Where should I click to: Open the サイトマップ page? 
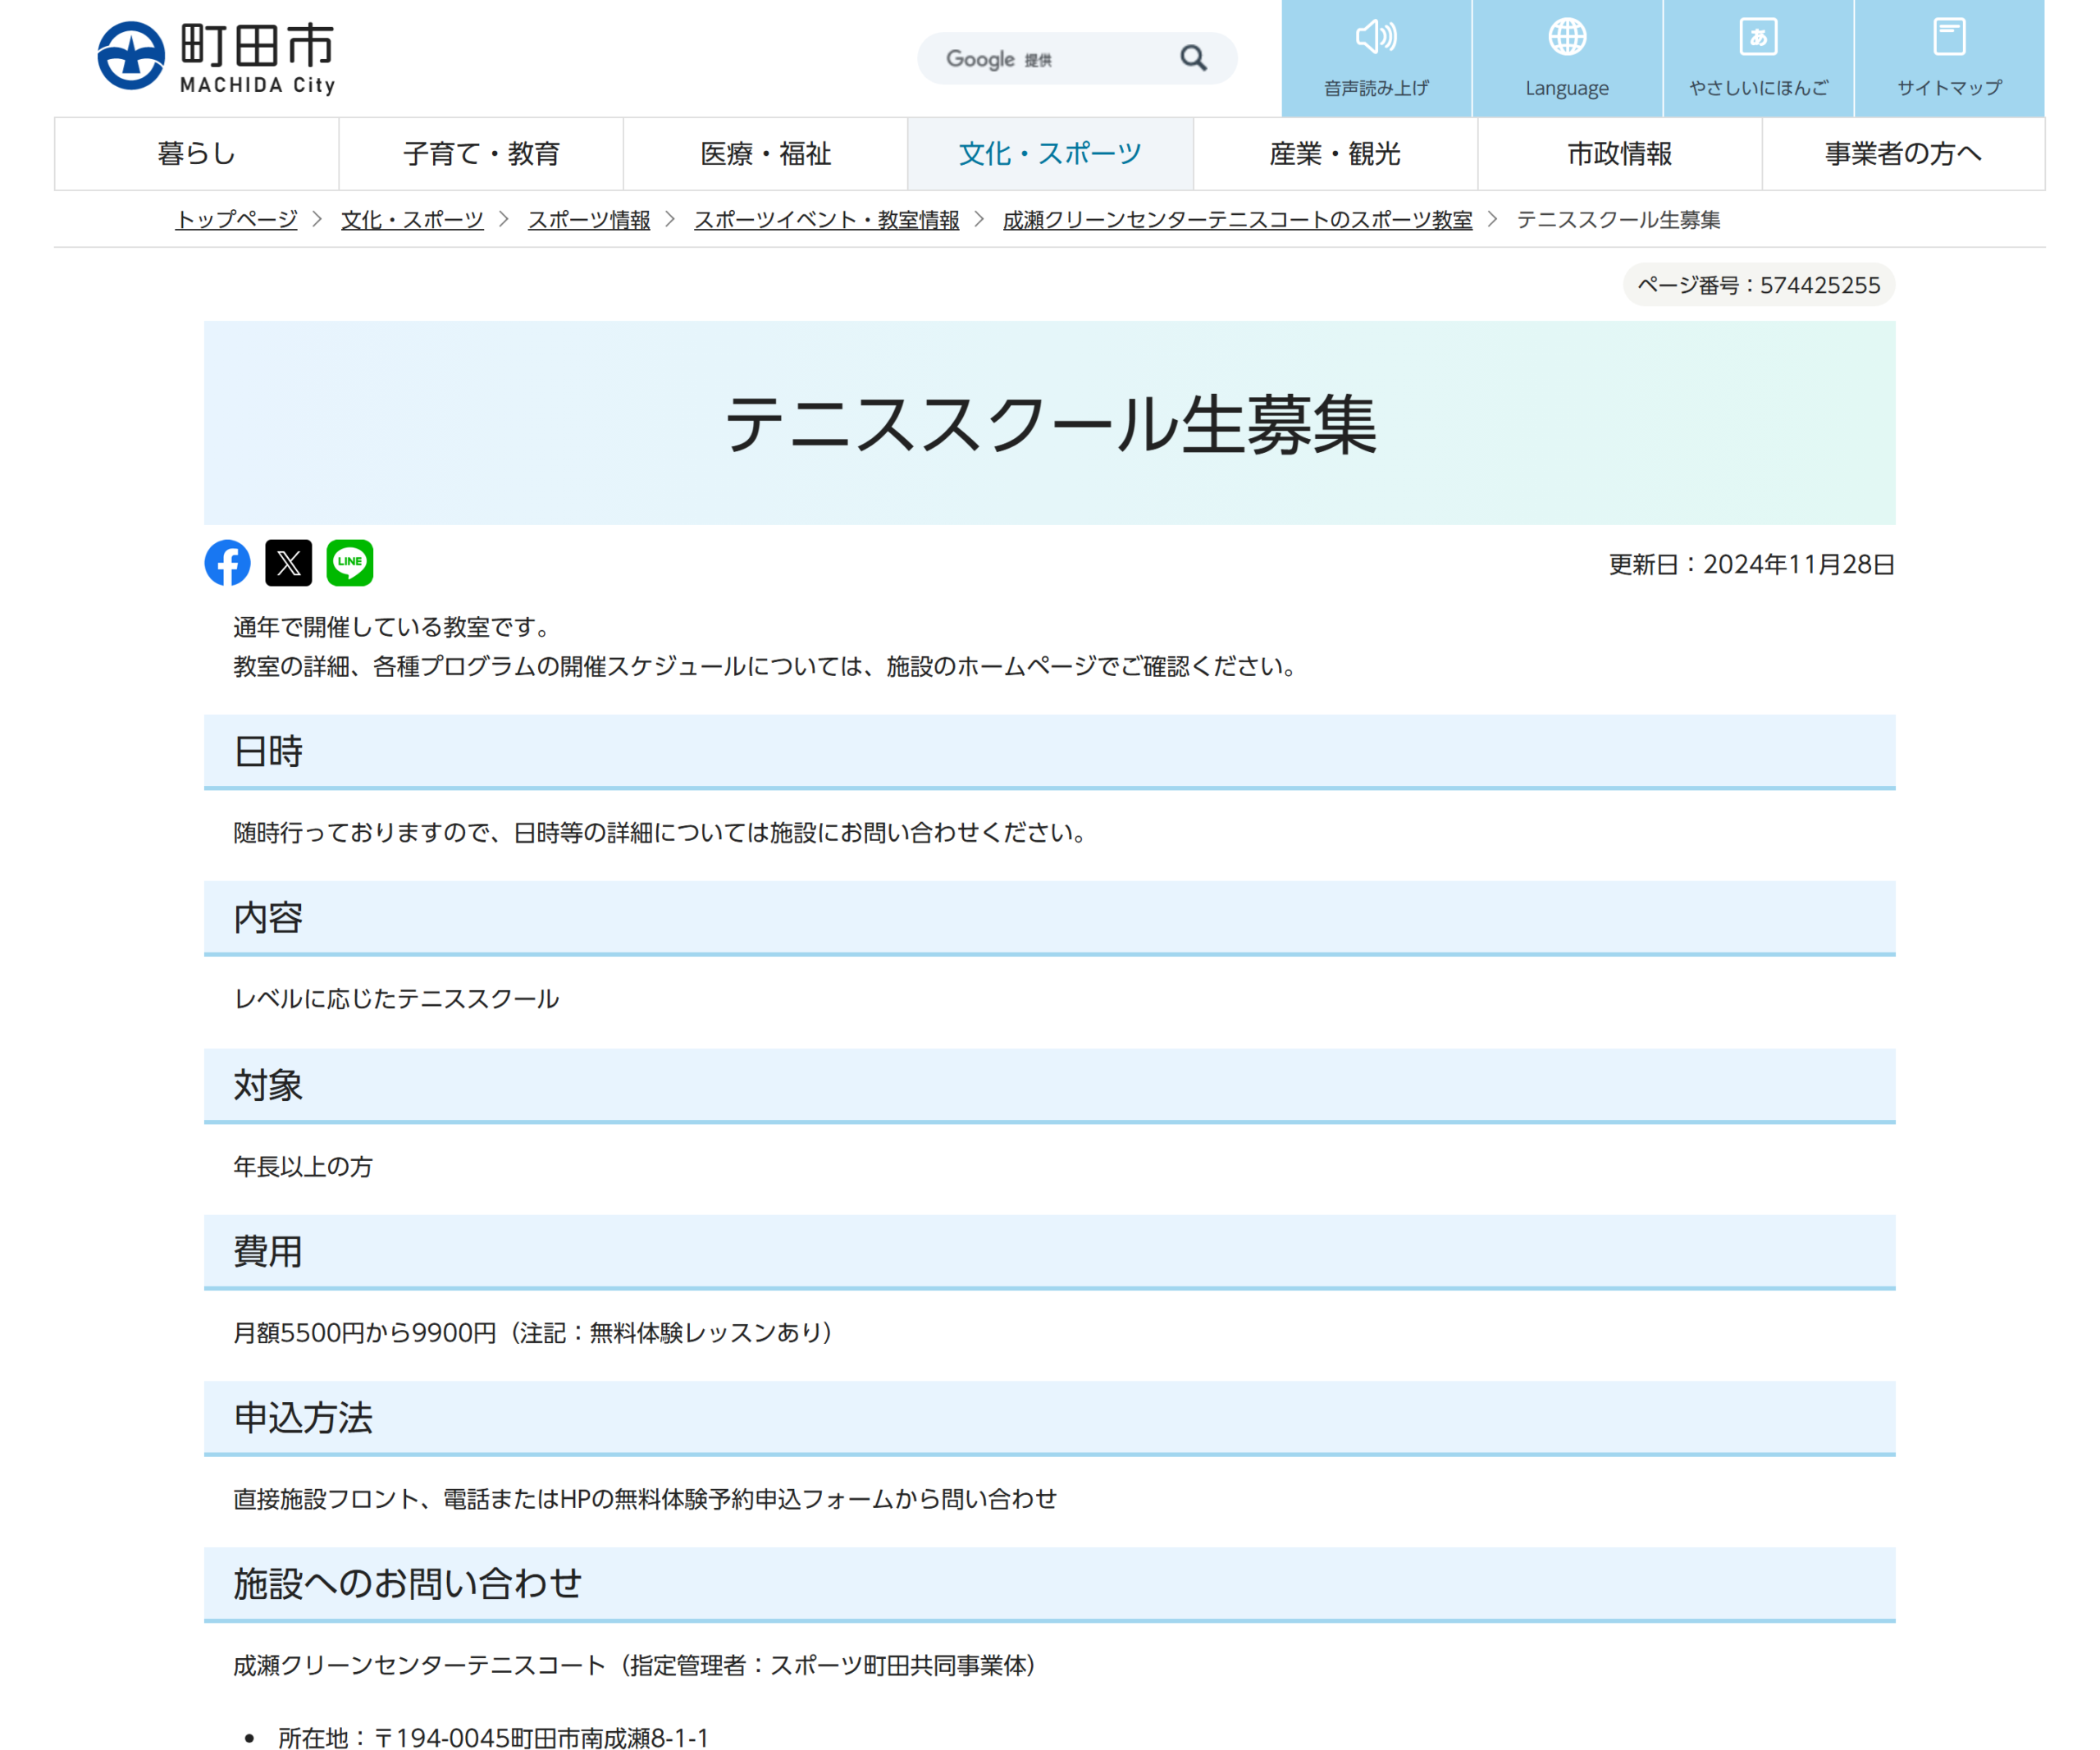point(1949,58)
